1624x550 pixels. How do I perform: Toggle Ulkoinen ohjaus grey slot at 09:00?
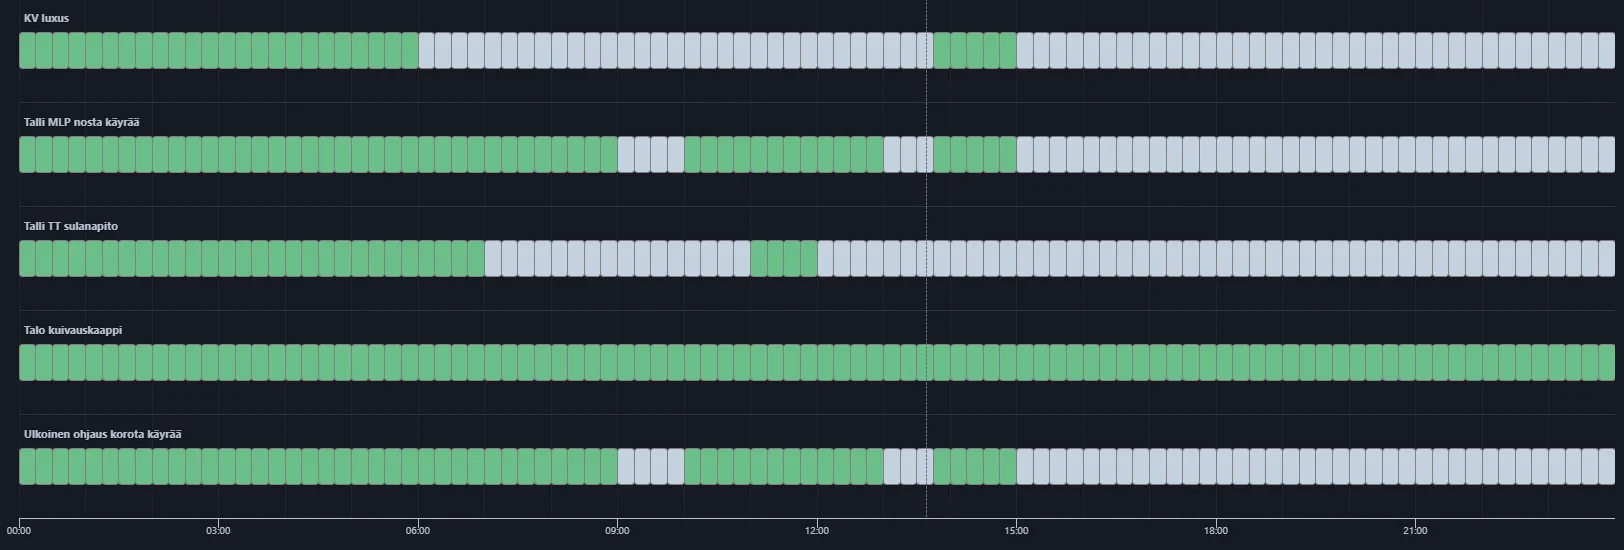626,466
